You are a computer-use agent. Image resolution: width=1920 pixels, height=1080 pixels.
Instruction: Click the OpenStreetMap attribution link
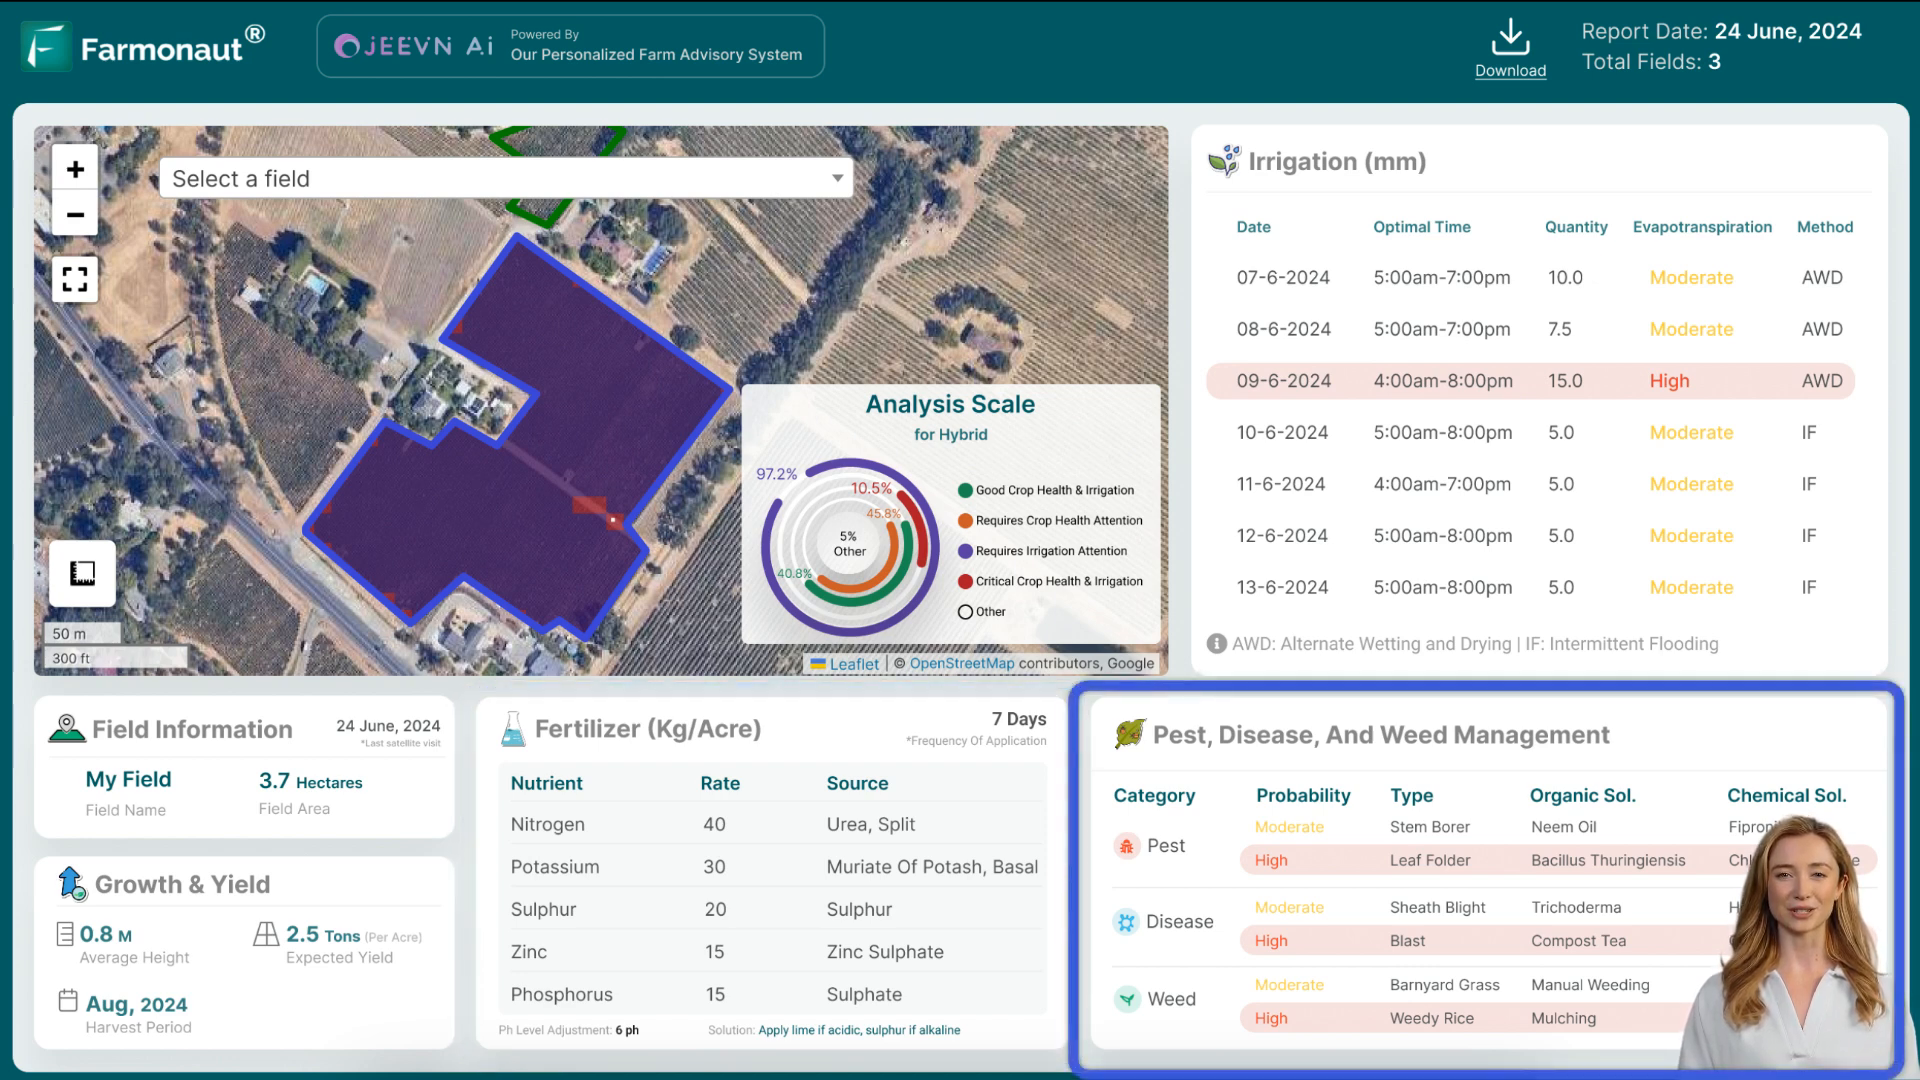[961, 663]
